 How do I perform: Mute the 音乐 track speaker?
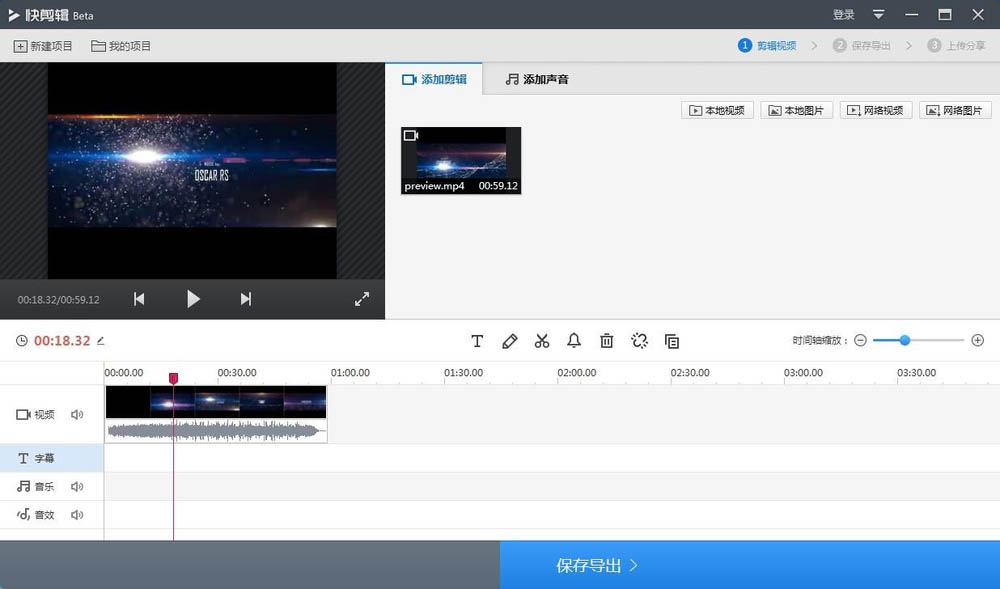77,486
